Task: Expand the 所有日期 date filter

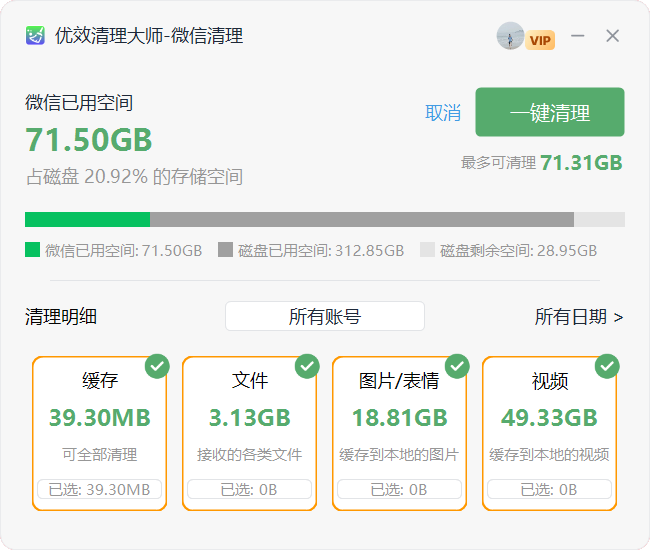Action: [579, 317]
